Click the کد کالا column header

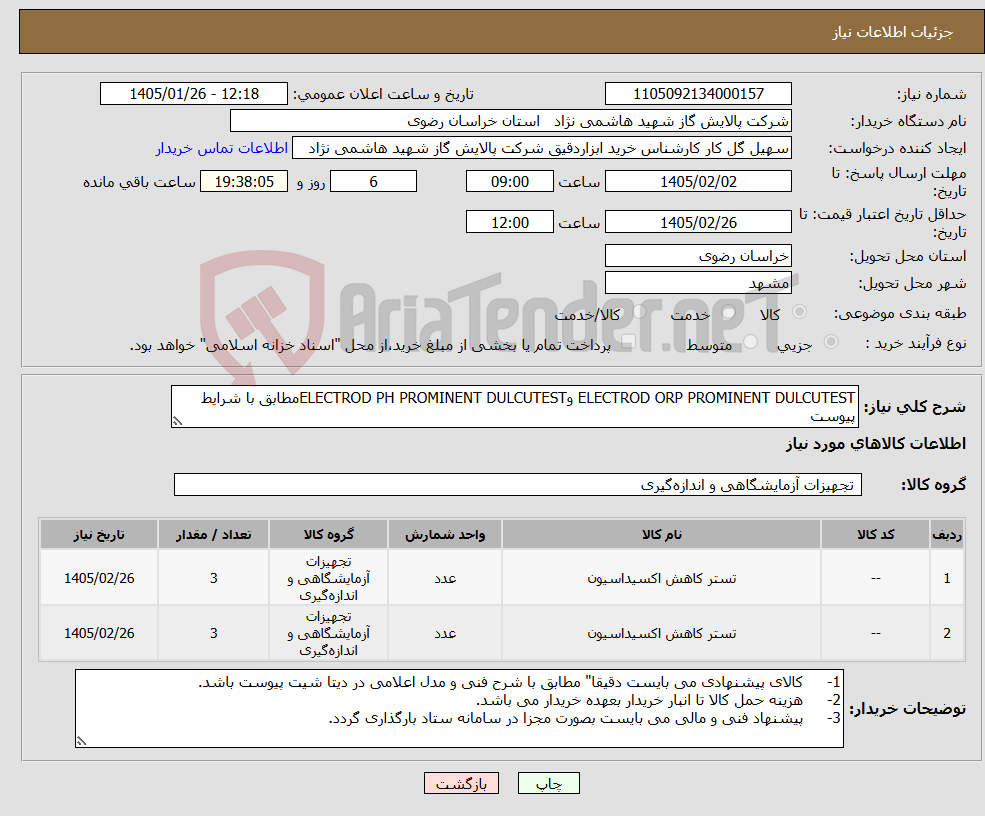(x=876, y=535)
